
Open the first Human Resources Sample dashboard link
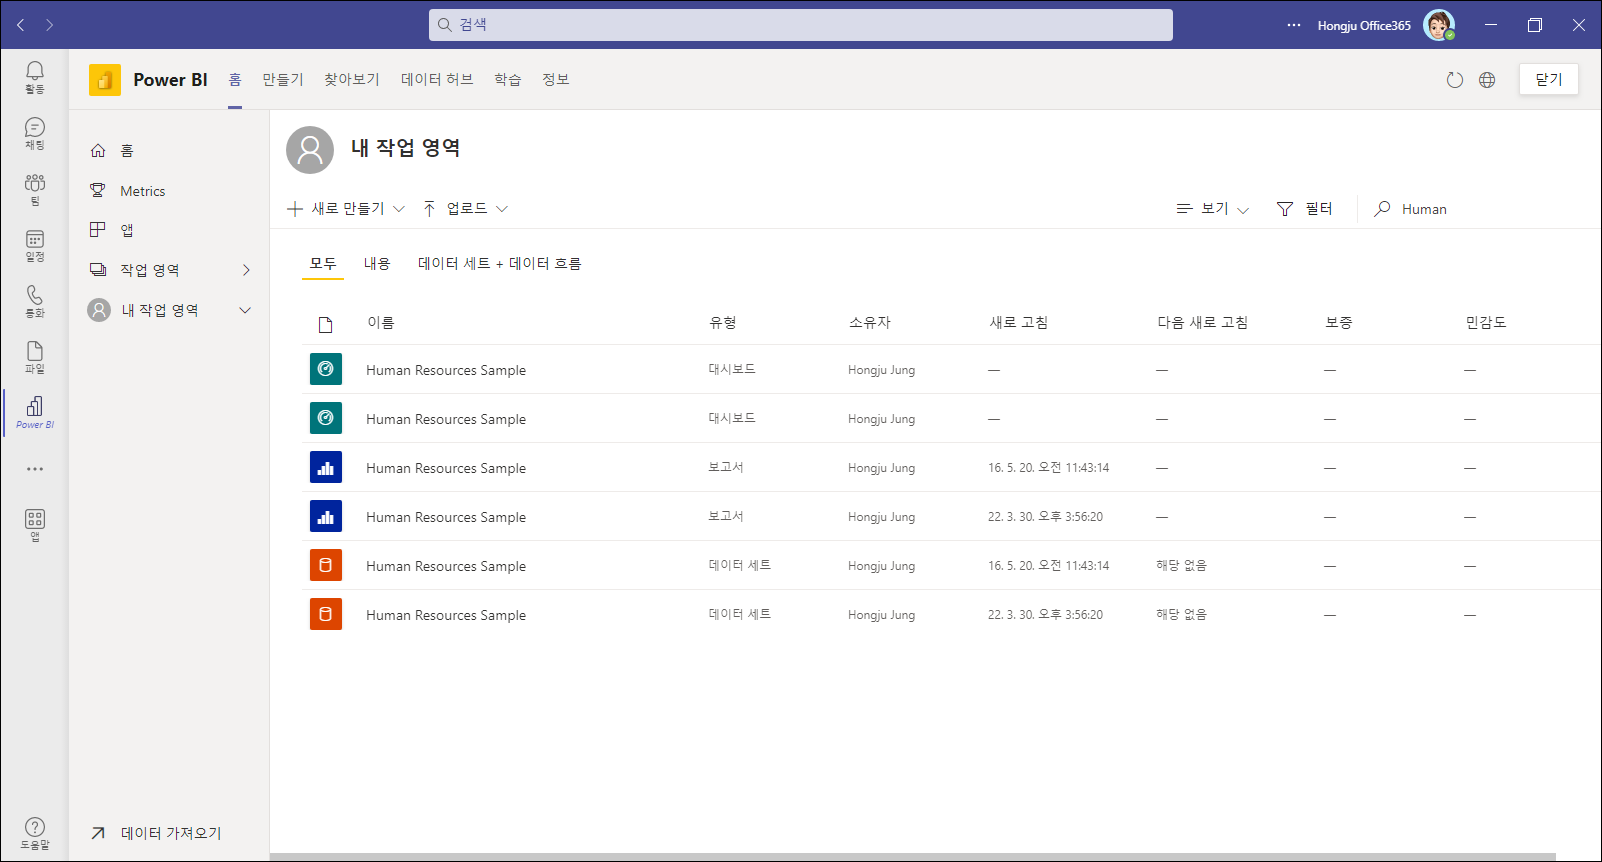coord(446,370)
